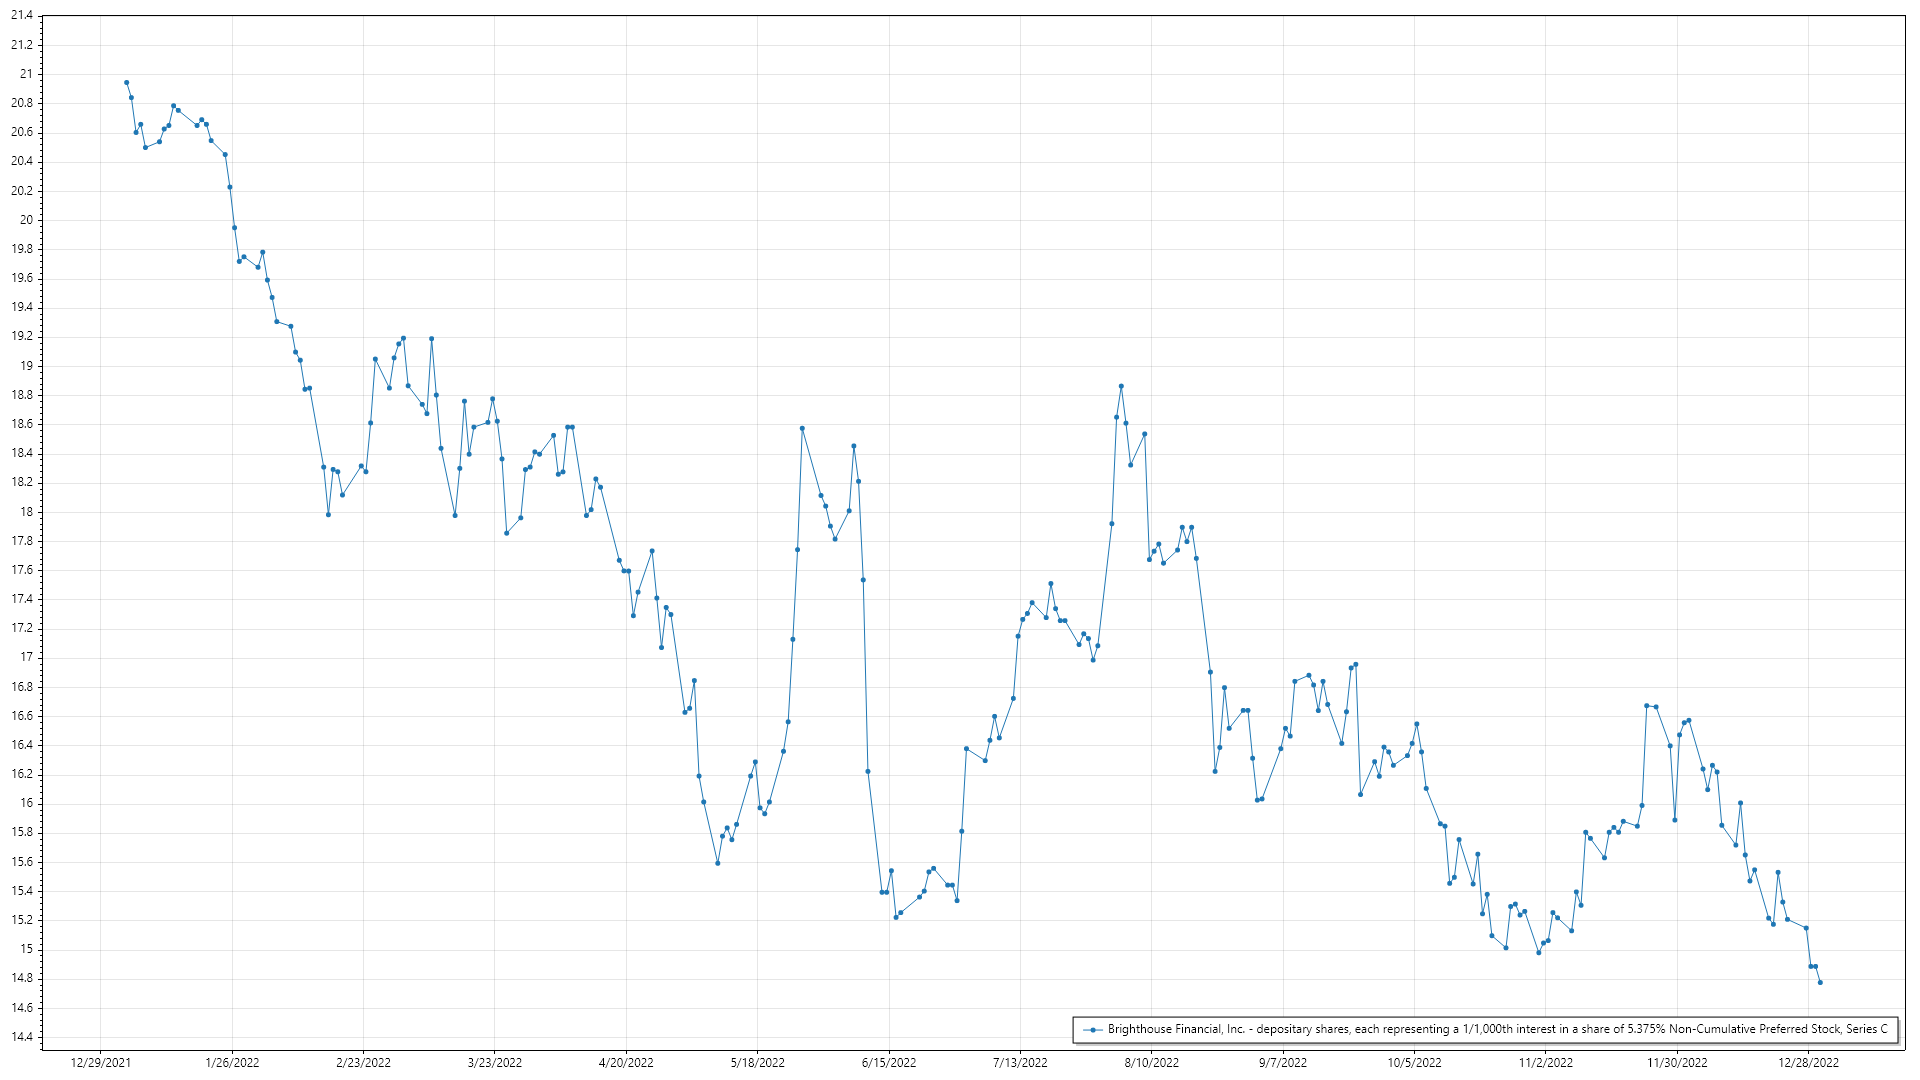
Task: Click the 18 y-axis value label
Action: (26, 512)
